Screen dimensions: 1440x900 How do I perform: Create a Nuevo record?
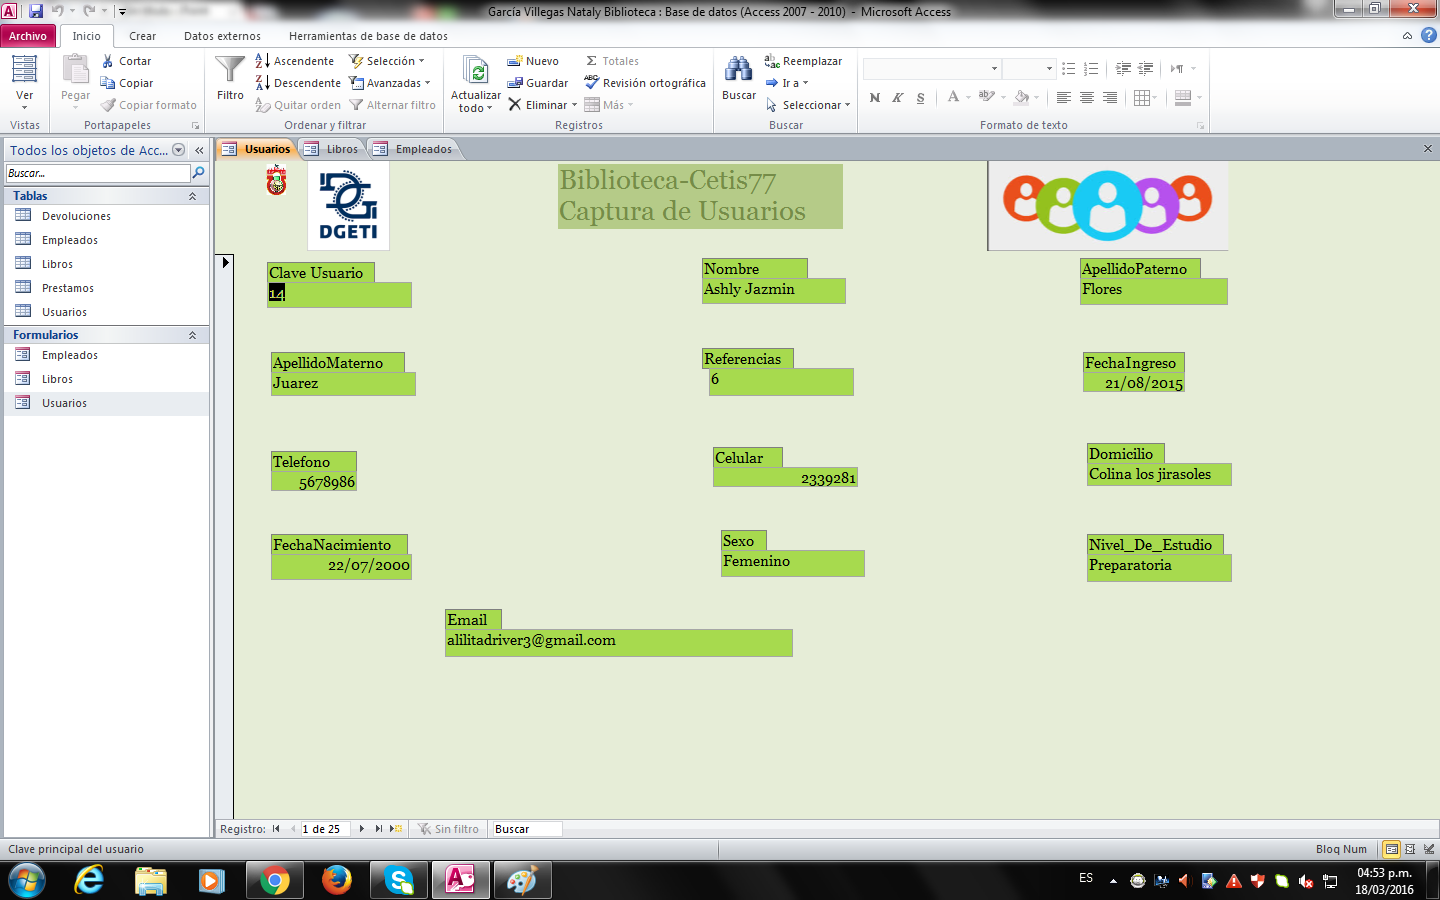(x=533, y=61)
